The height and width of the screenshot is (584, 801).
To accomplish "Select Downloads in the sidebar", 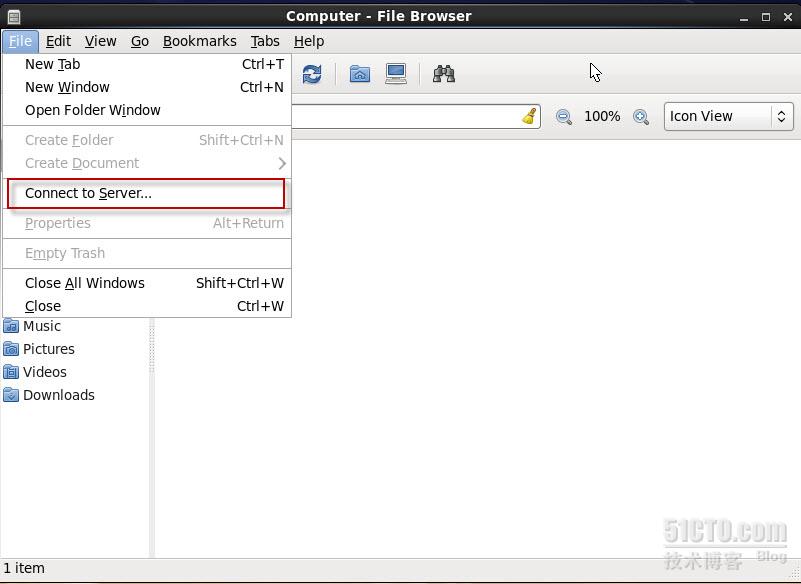I will 59,395.
